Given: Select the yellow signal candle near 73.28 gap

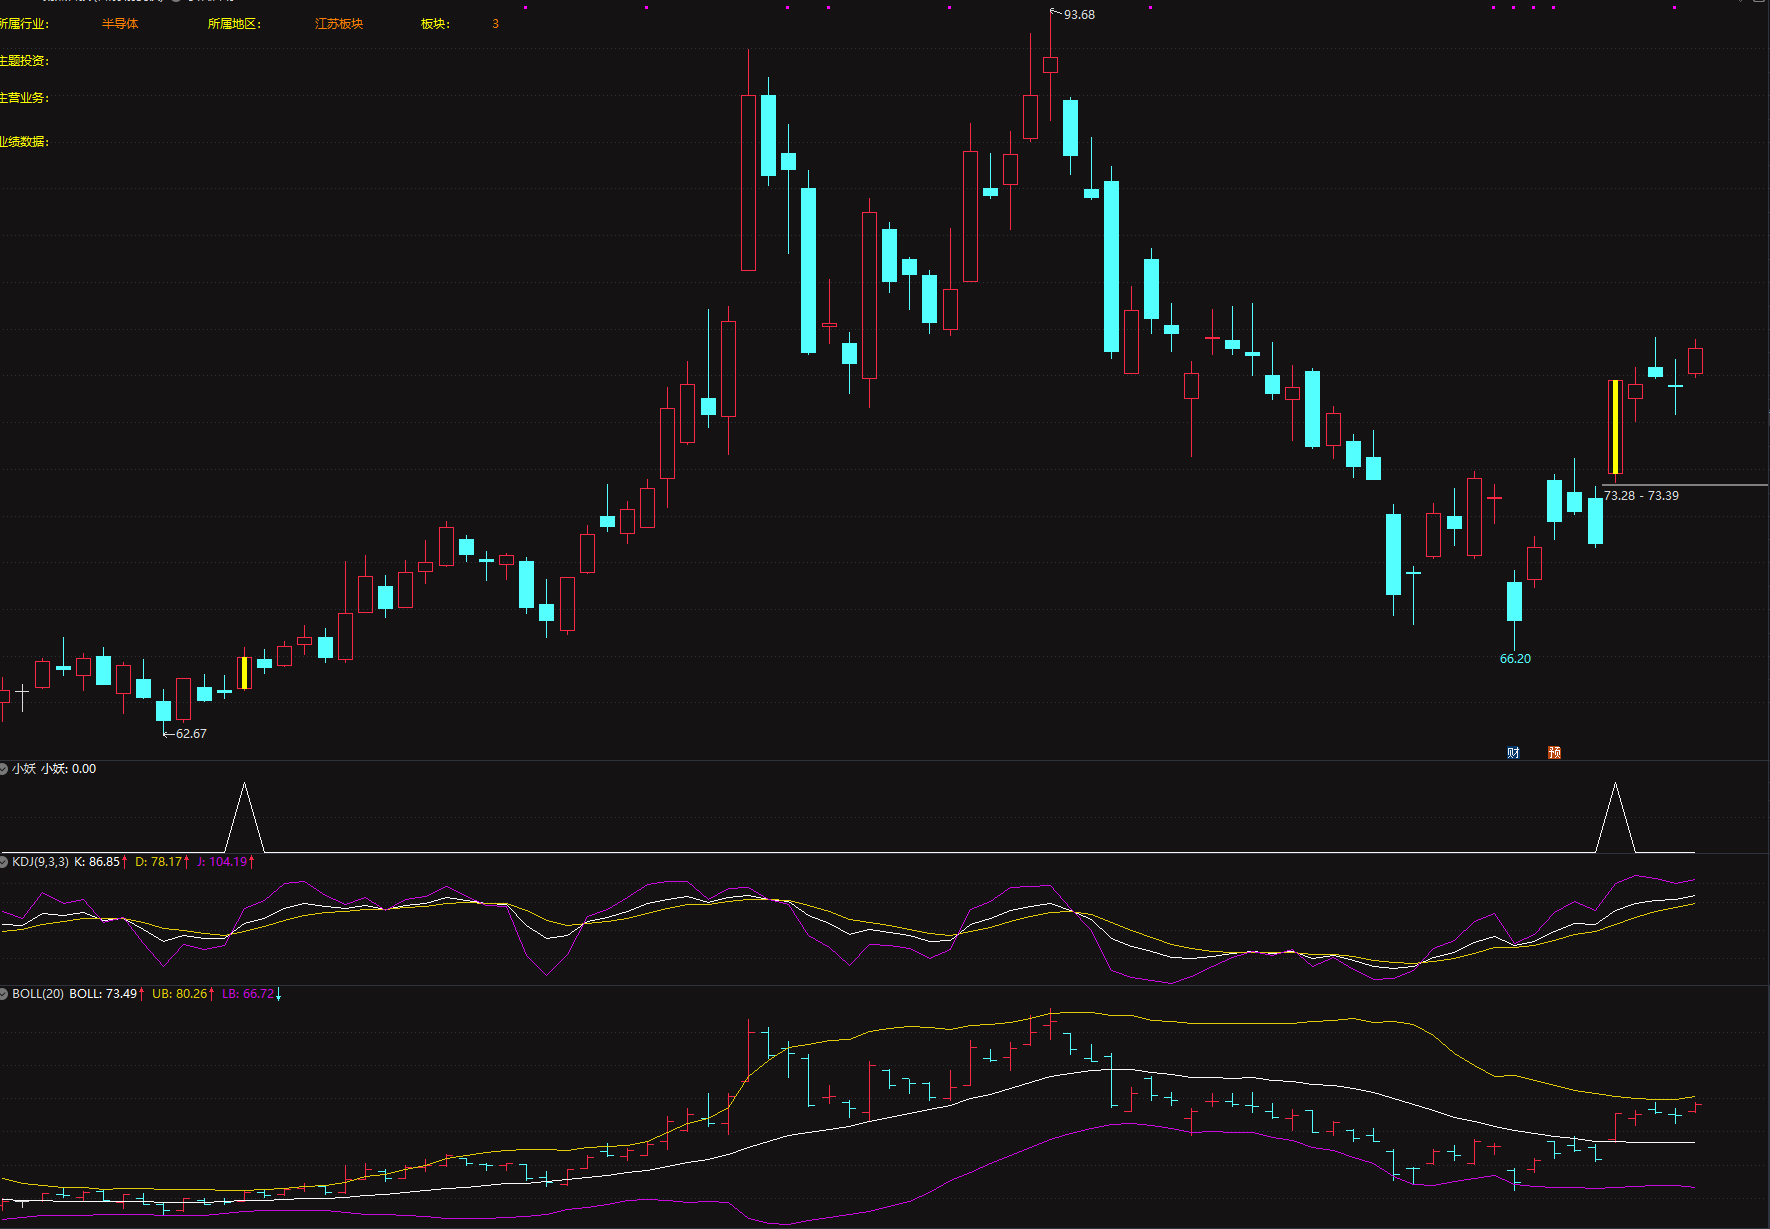Looking at the screenshot, I should click(1615, 427).
